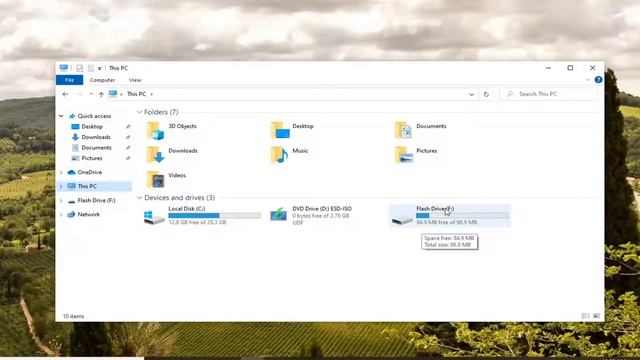Select Network in navigation pane
The width and height of the screenshot is (640, 360).
[x=89, y=214]
